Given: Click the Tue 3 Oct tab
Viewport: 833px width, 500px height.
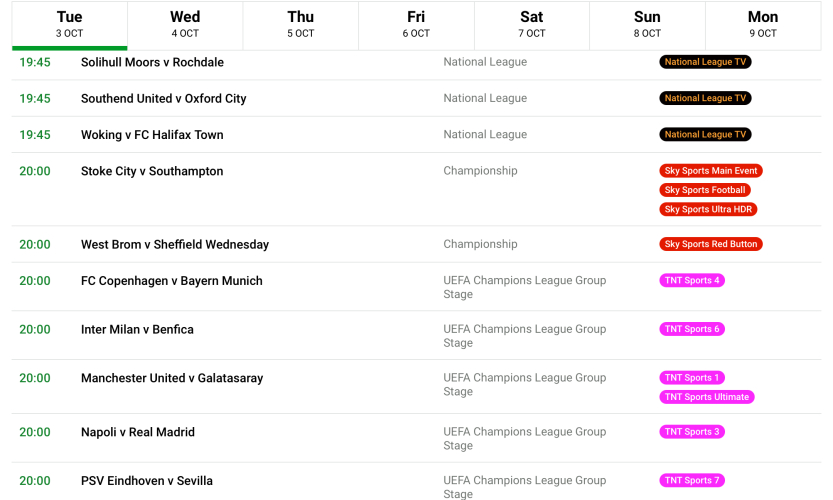Looking at the screenshot, I should click(x=70, y=24).
